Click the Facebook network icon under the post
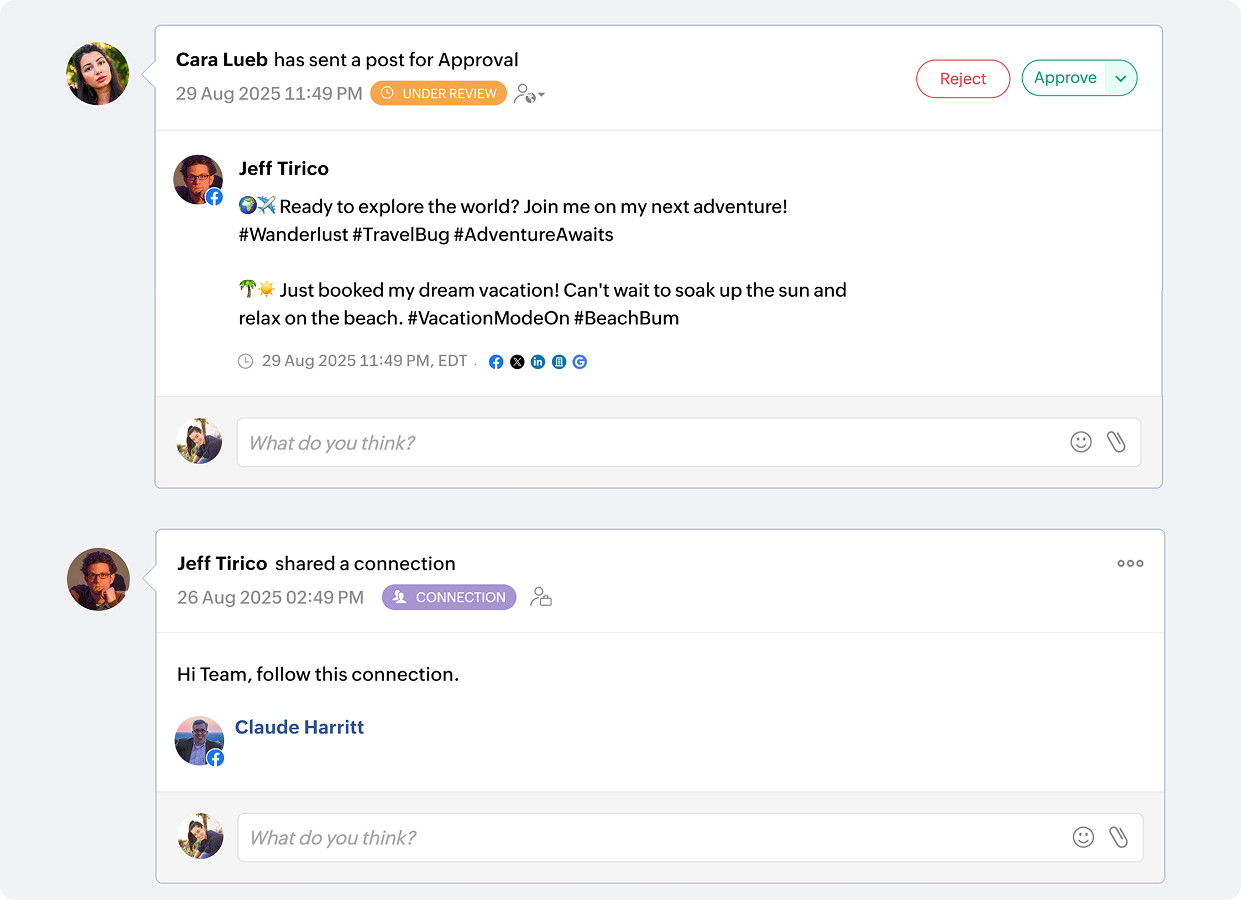Image resolution: width=1241 pixels, height=900 pixels. click(x=496, y=362)
